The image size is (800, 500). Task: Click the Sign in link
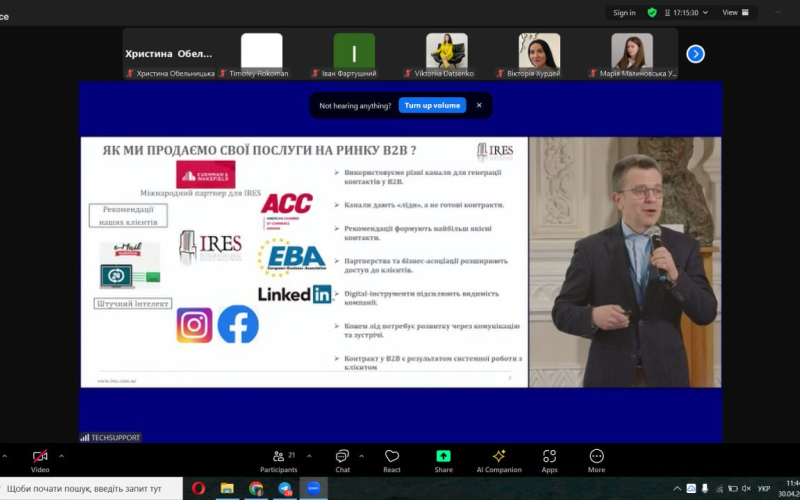624,13
